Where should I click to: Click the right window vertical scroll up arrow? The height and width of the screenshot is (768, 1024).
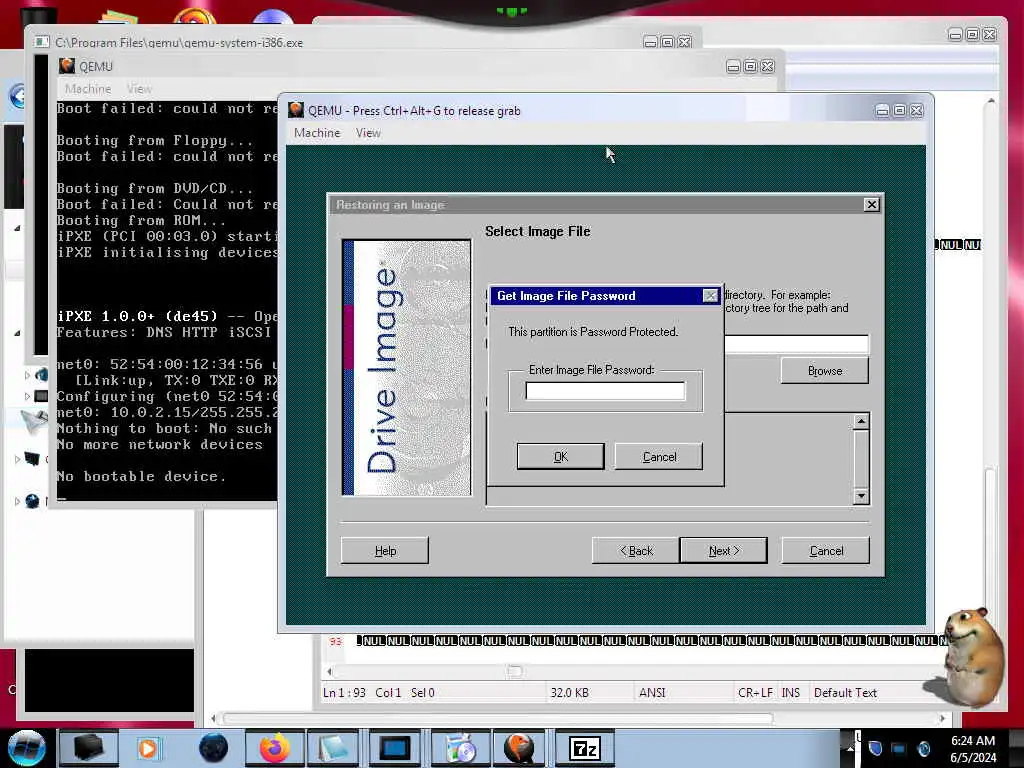991,101
